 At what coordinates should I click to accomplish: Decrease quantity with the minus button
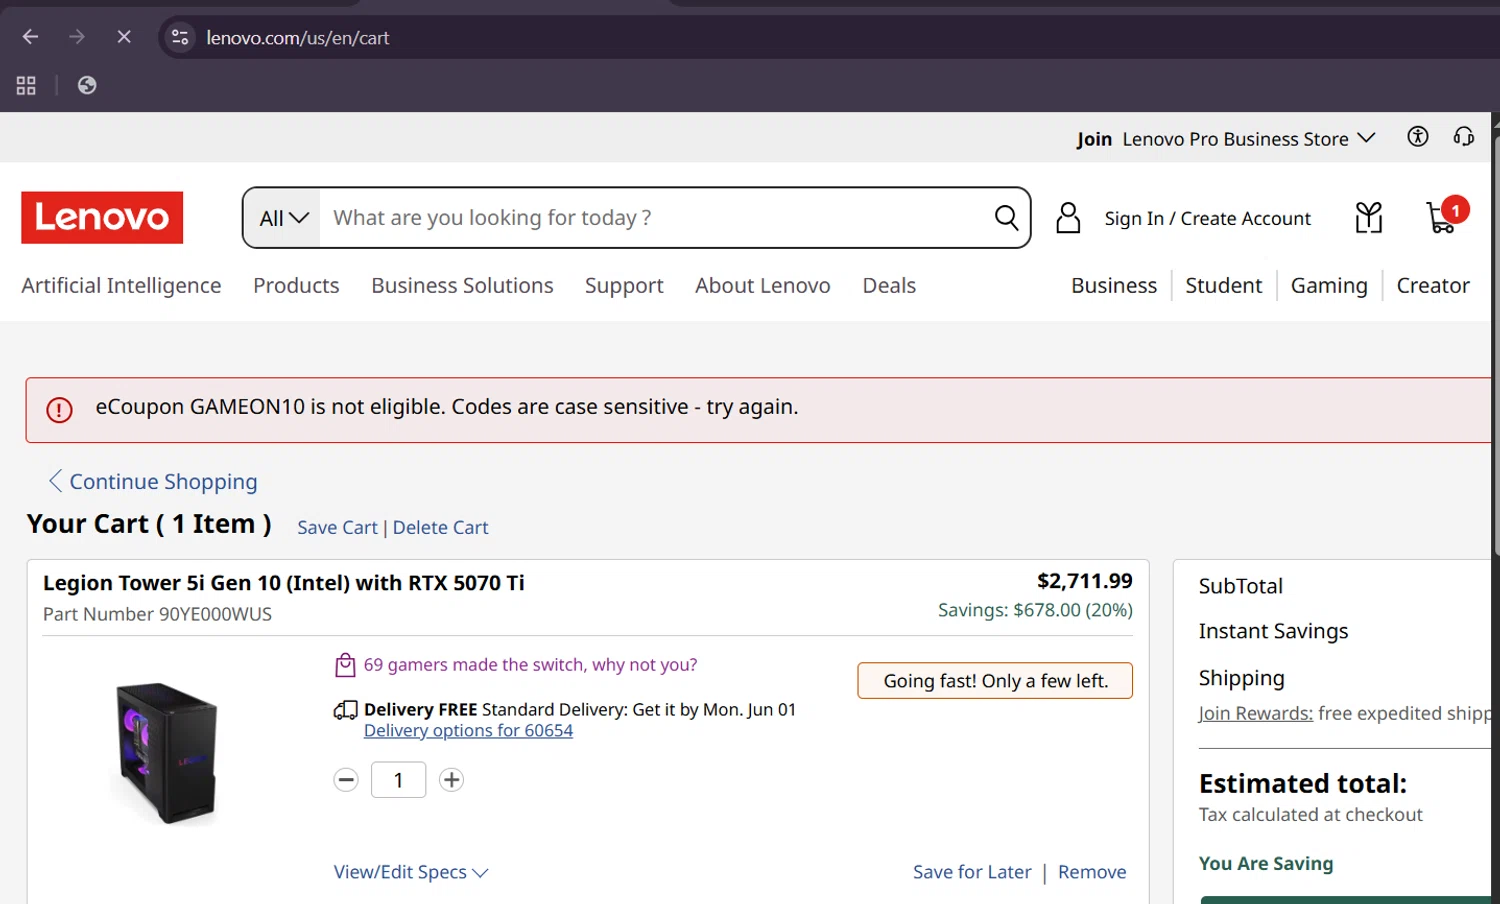coord(346,780)
